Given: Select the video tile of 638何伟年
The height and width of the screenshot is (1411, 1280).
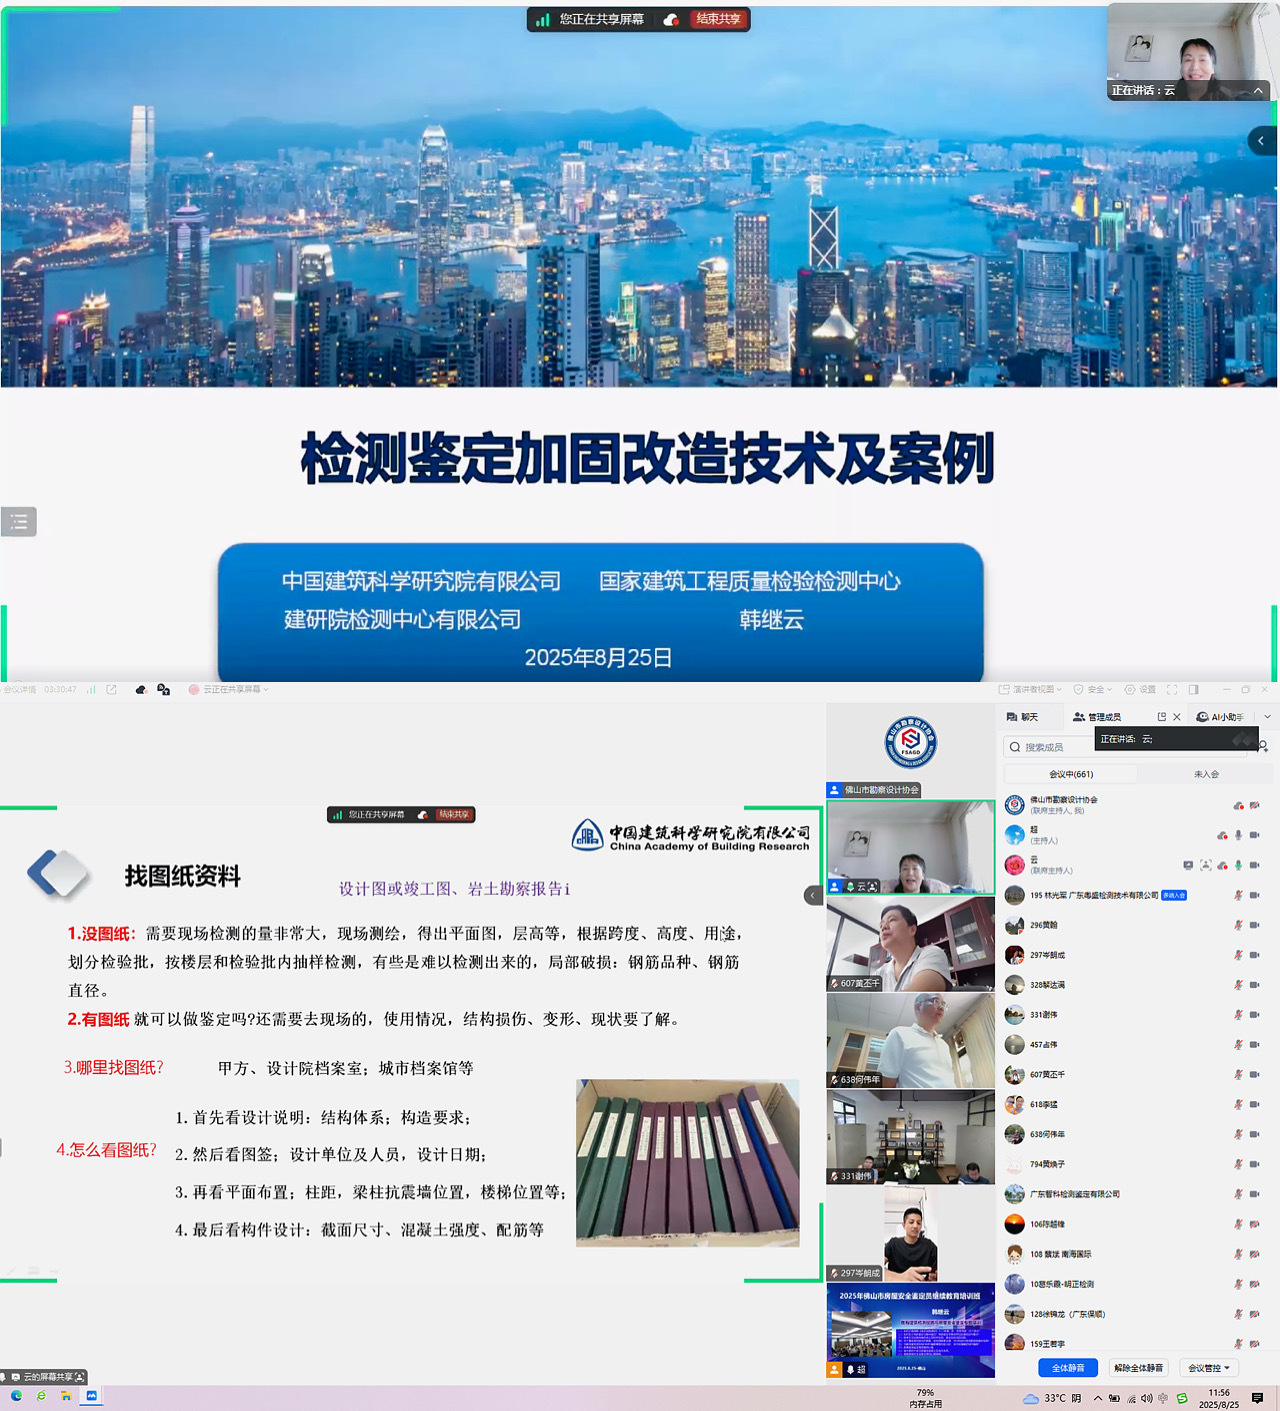Looking at the screenshot, I should click(x=910, y=1040).
